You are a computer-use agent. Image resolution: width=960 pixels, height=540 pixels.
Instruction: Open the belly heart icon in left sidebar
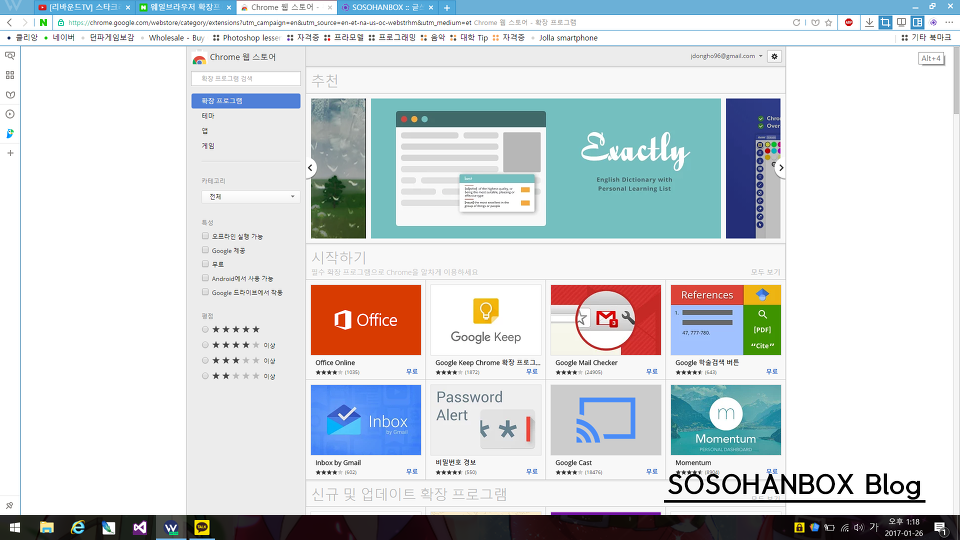pyautogui.click(x=10, y=95)
